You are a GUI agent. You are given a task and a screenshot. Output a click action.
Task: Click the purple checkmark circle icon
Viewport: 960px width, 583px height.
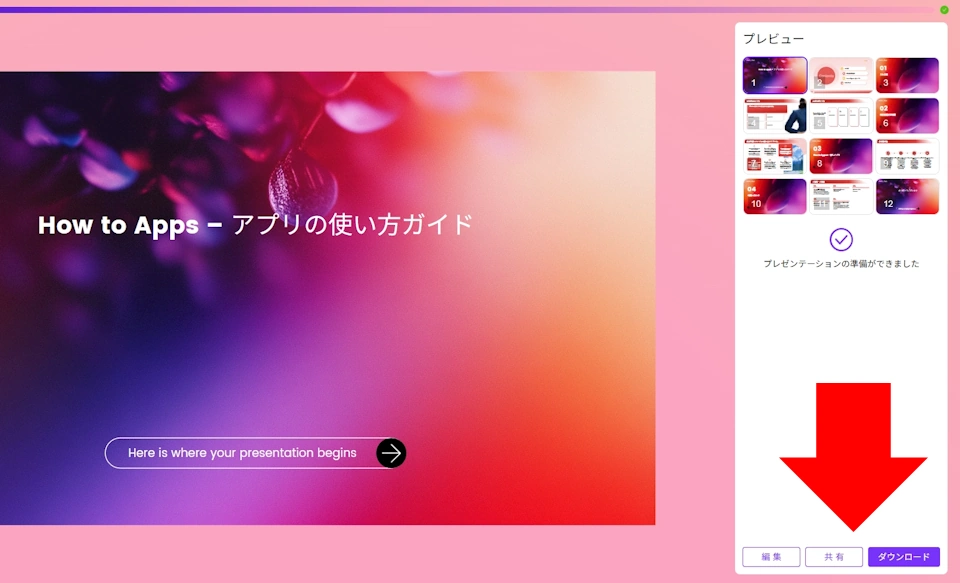[841, 239]
